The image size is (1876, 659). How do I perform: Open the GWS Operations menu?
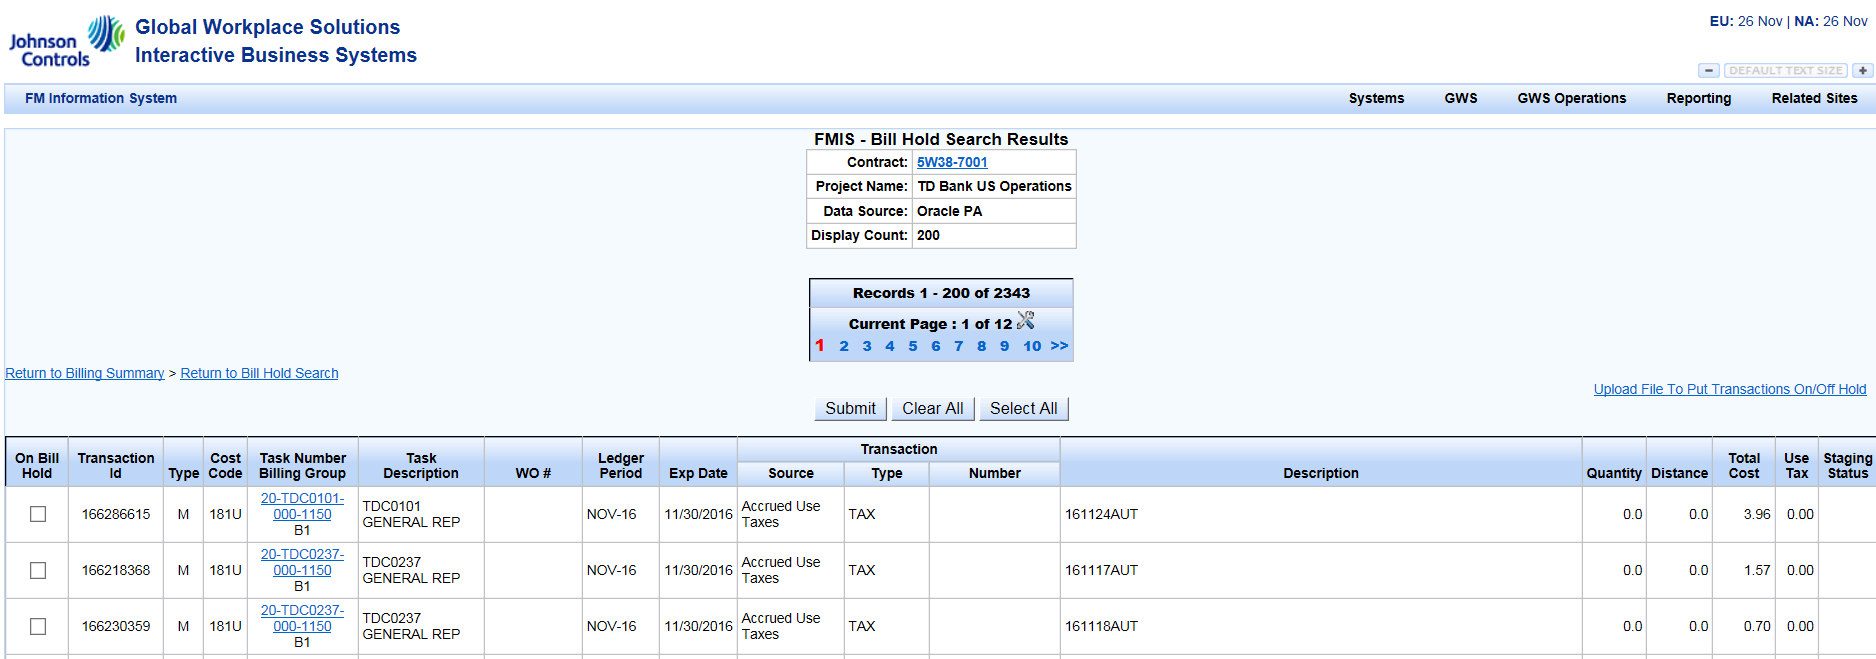tap(1571, 98)
